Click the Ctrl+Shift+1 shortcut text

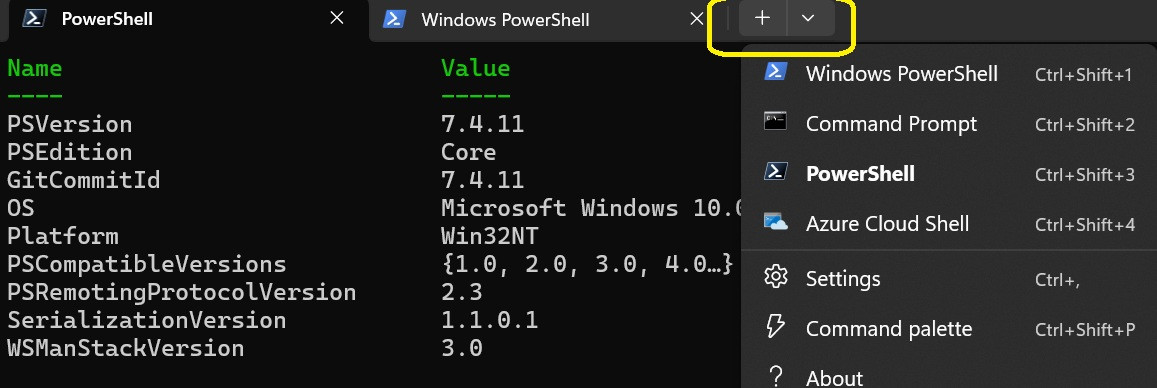point(1083,75)
